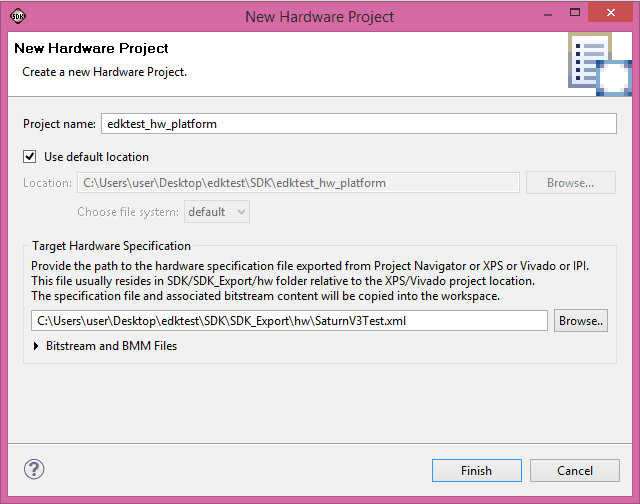Screen dimensions: 640x504
Task: Uncheck the Use default location checkbox
Action: (x=30, y=157)
